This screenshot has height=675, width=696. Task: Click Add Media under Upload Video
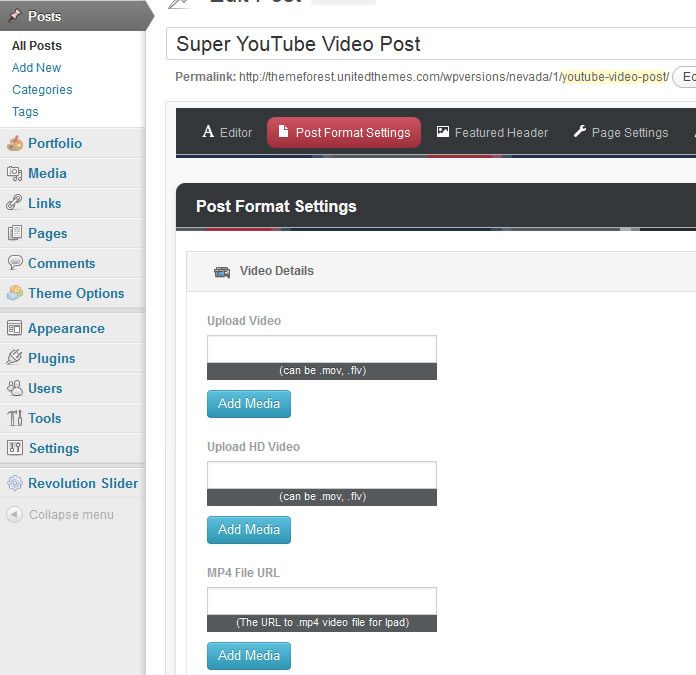point(249,404)
